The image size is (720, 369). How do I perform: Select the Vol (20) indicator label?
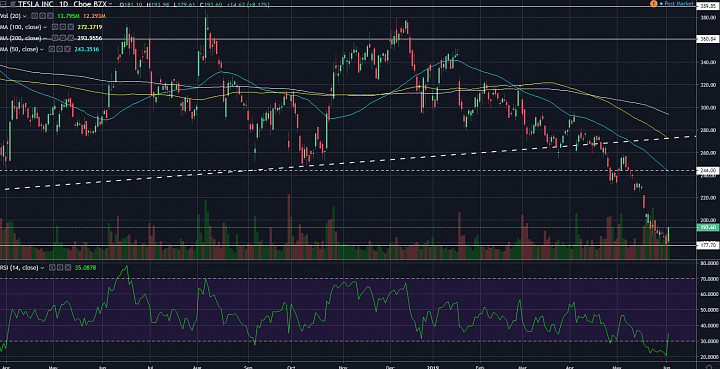(x=10, y=16)
